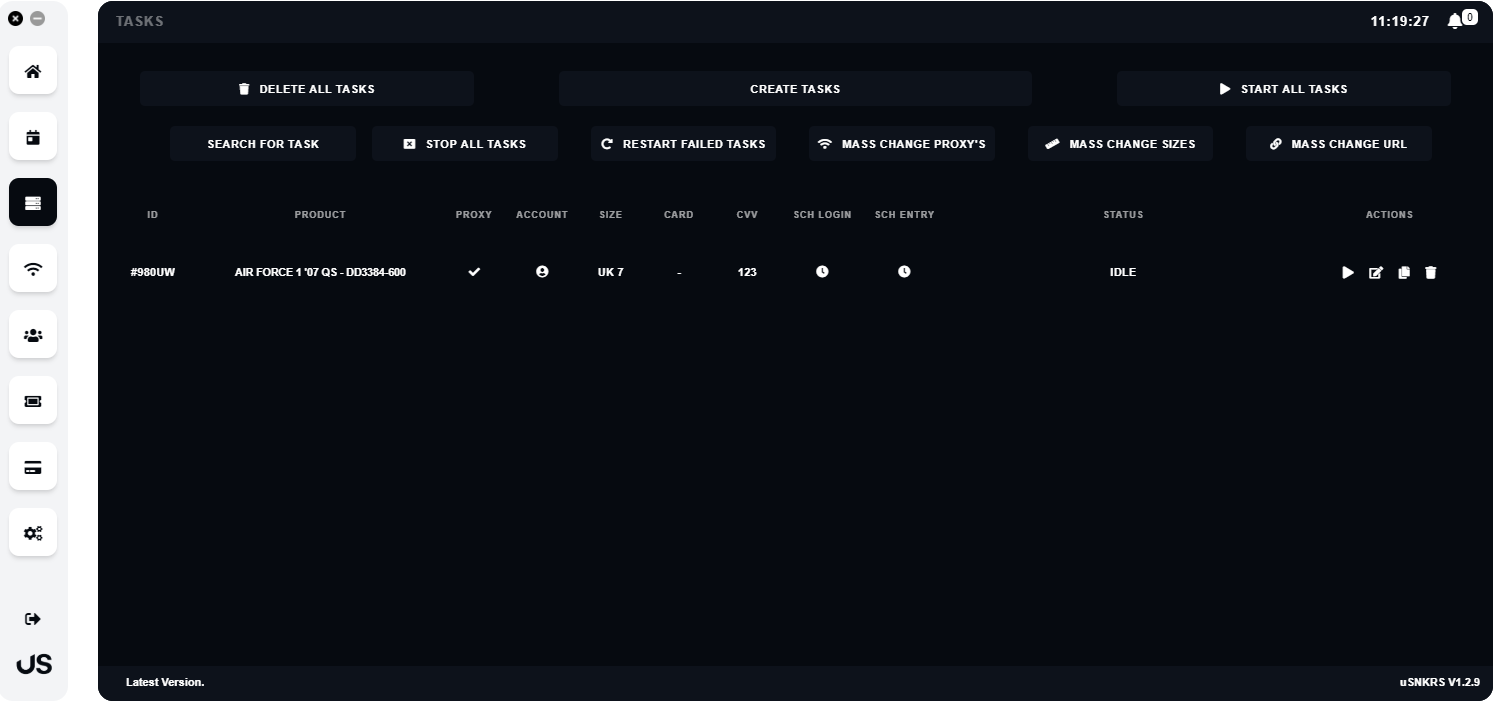Click Restart Failed Tasks button

point(684,144)
